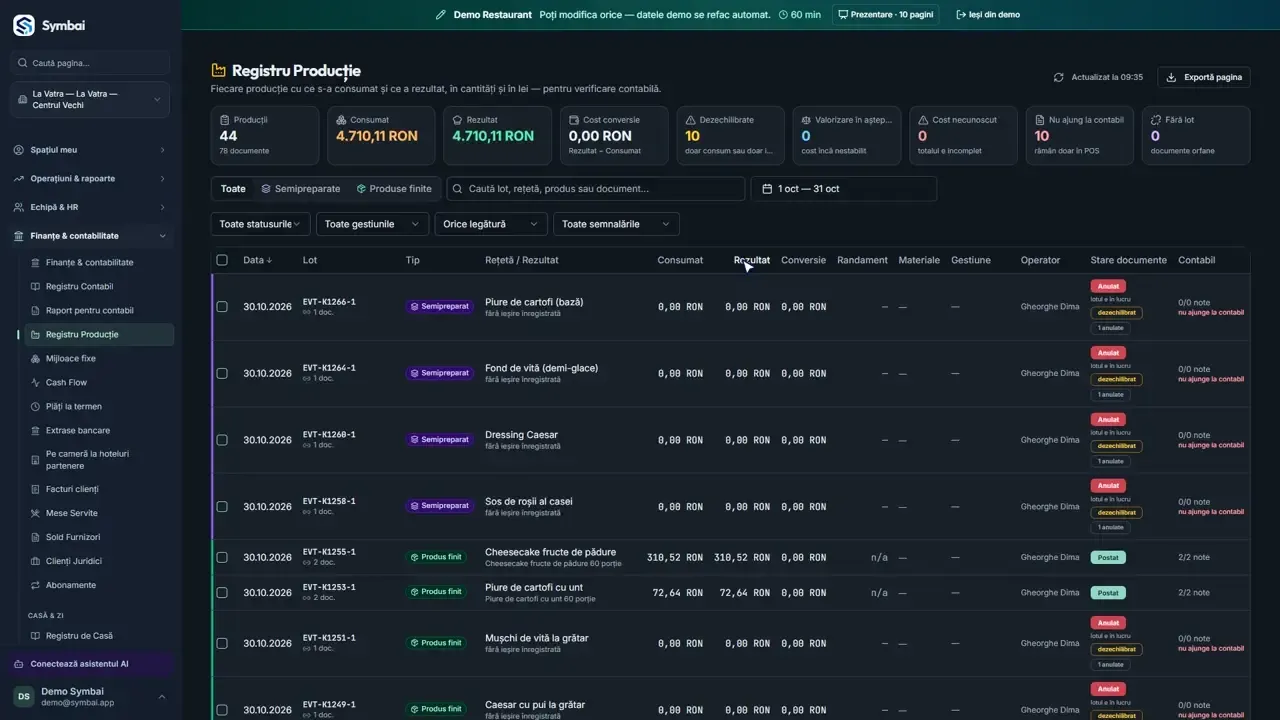Sort by the Data column header
Viewport: 1280px width, 720px height.
tap(257, 260)
